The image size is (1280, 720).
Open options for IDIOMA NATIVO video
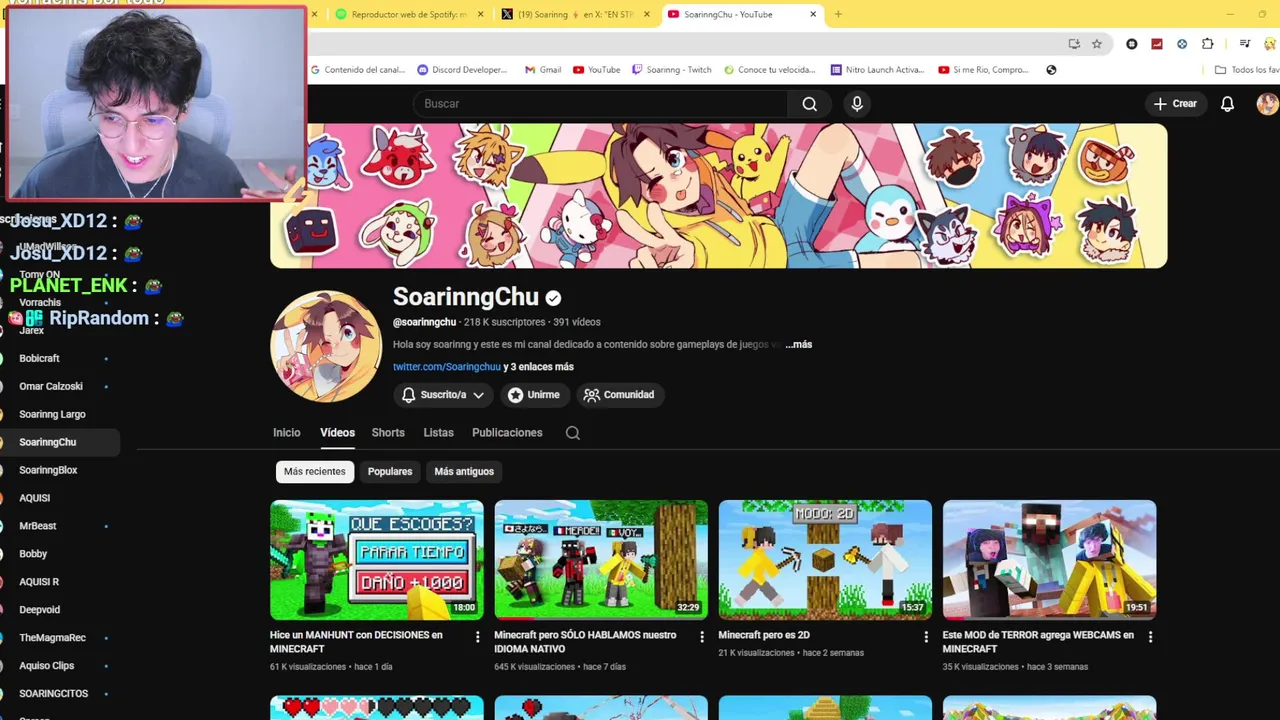[x=701, y=637]
